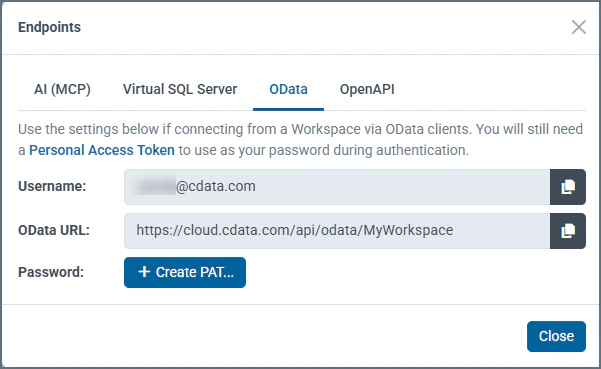Screen dimensions: 601x369
Task: Open the Virtual SQL Server tab
Action: (x=180, y=89)
